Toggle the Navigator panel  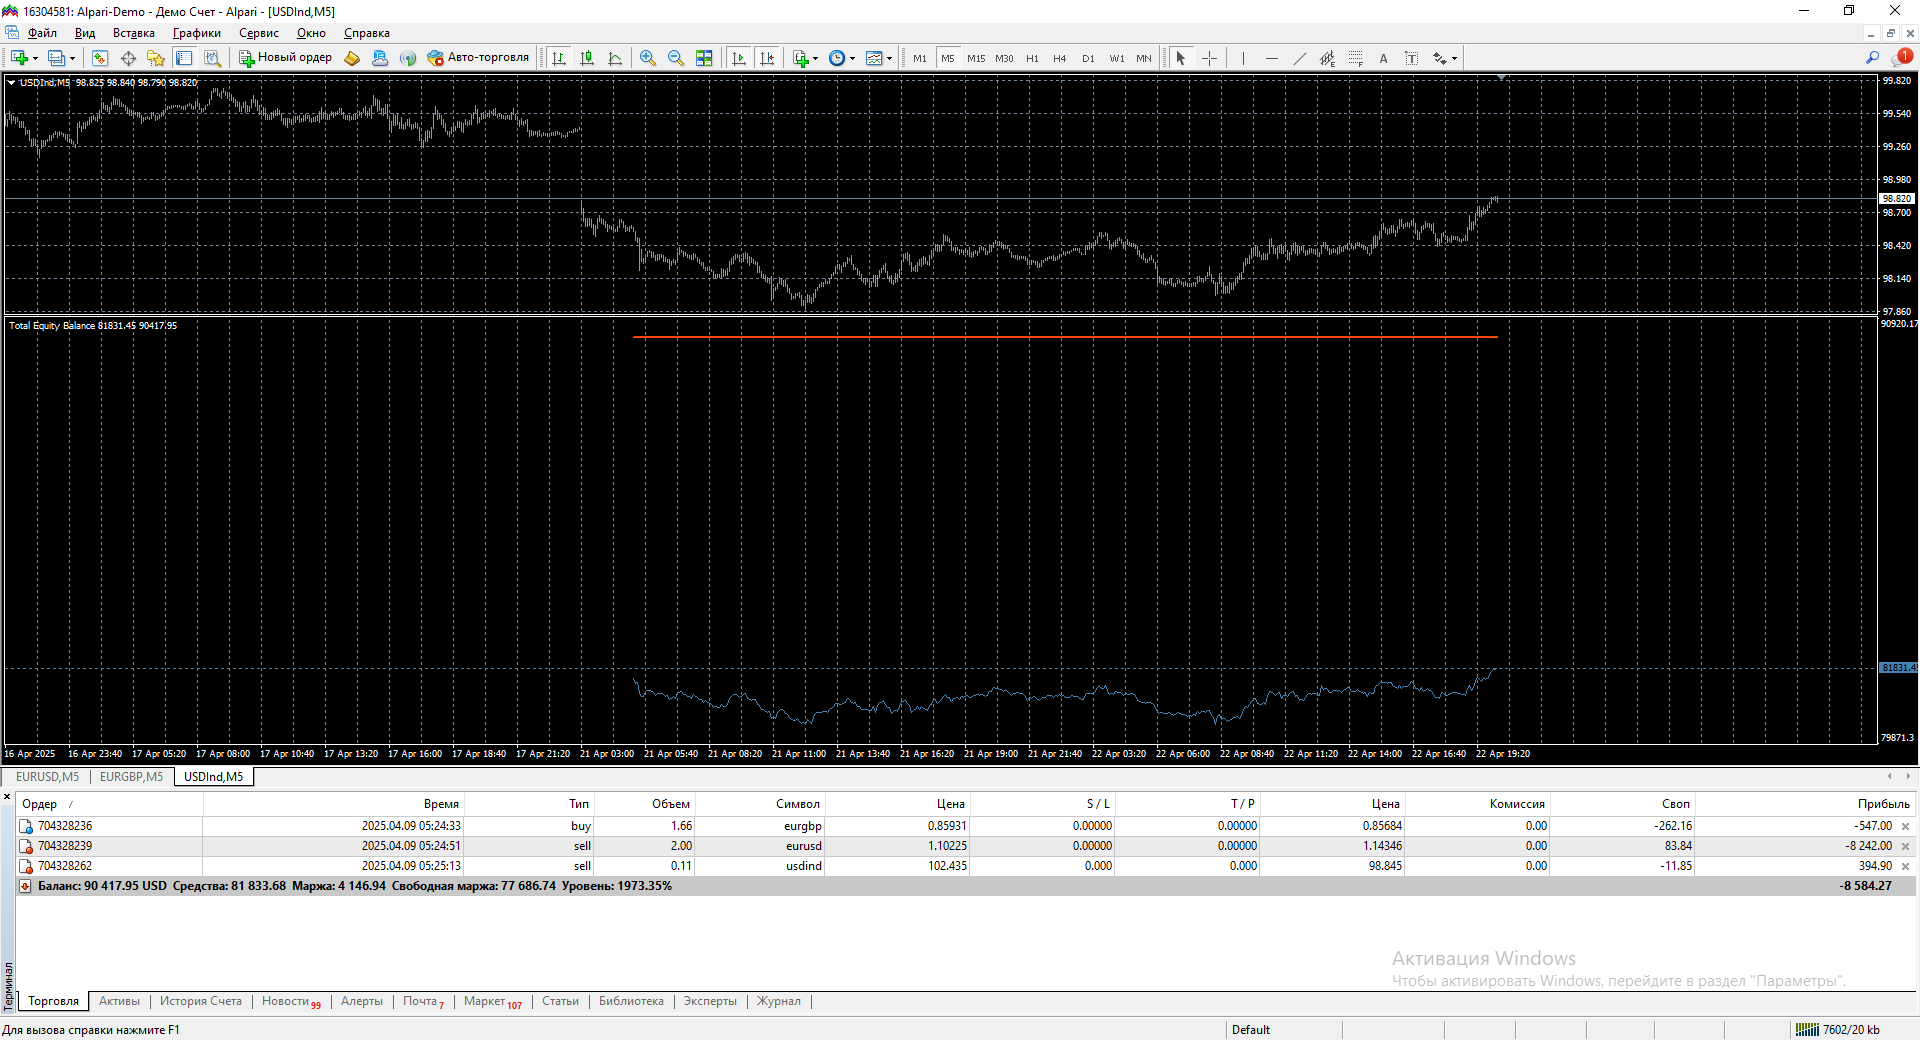pyautogui.click(x=156, y=58)
